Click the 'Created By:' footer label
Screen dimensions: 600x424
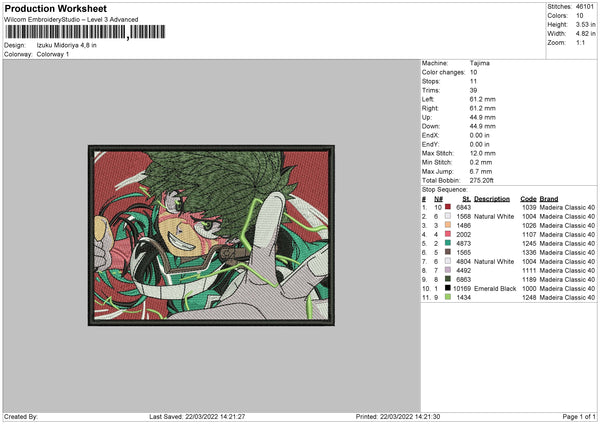(21, 416)
